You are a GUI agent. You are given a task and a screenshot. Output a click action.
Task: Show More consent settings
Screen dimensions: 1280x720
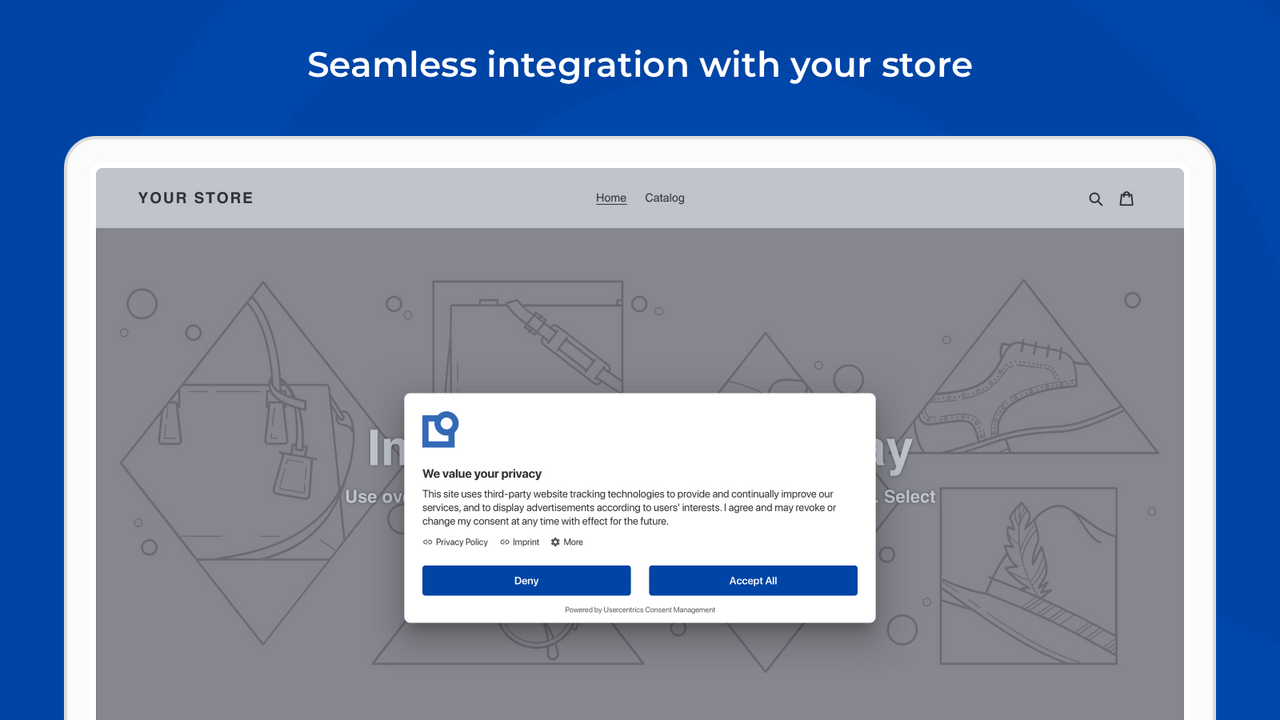[x=573, y=542]
